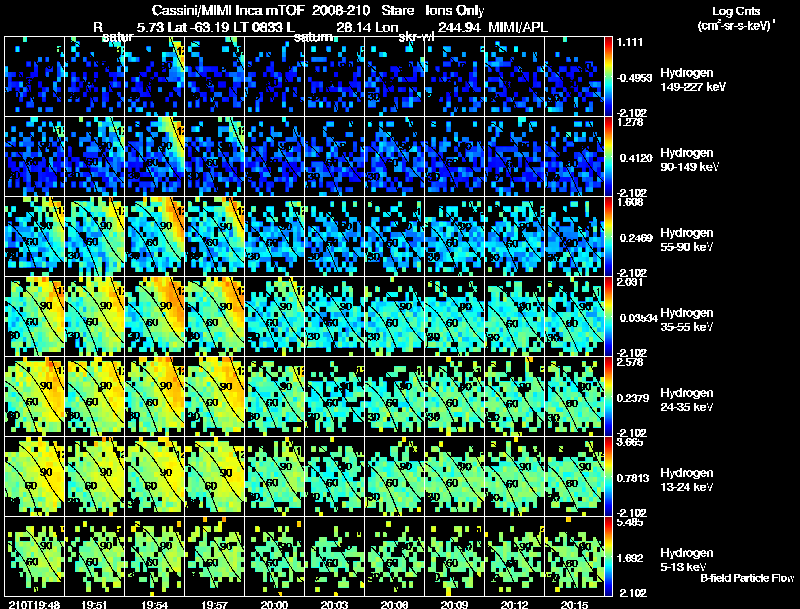Open the 149-227 keV image at 20:15

click(574, 76)
